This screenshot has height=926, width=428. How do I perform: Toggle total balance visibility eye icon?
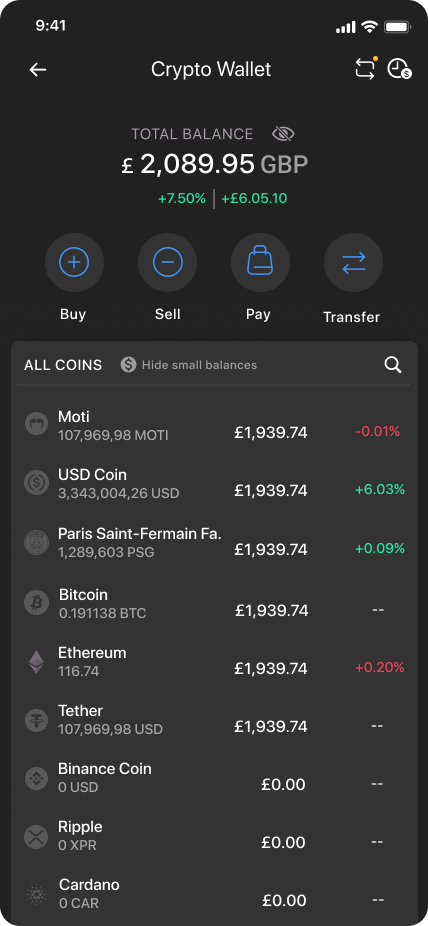point(283,134)
